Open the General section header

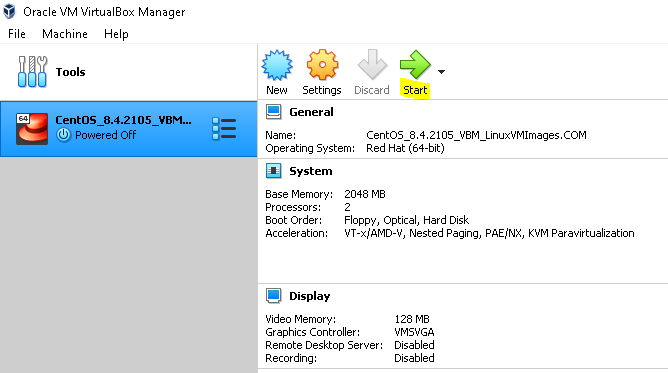point(311,112)
